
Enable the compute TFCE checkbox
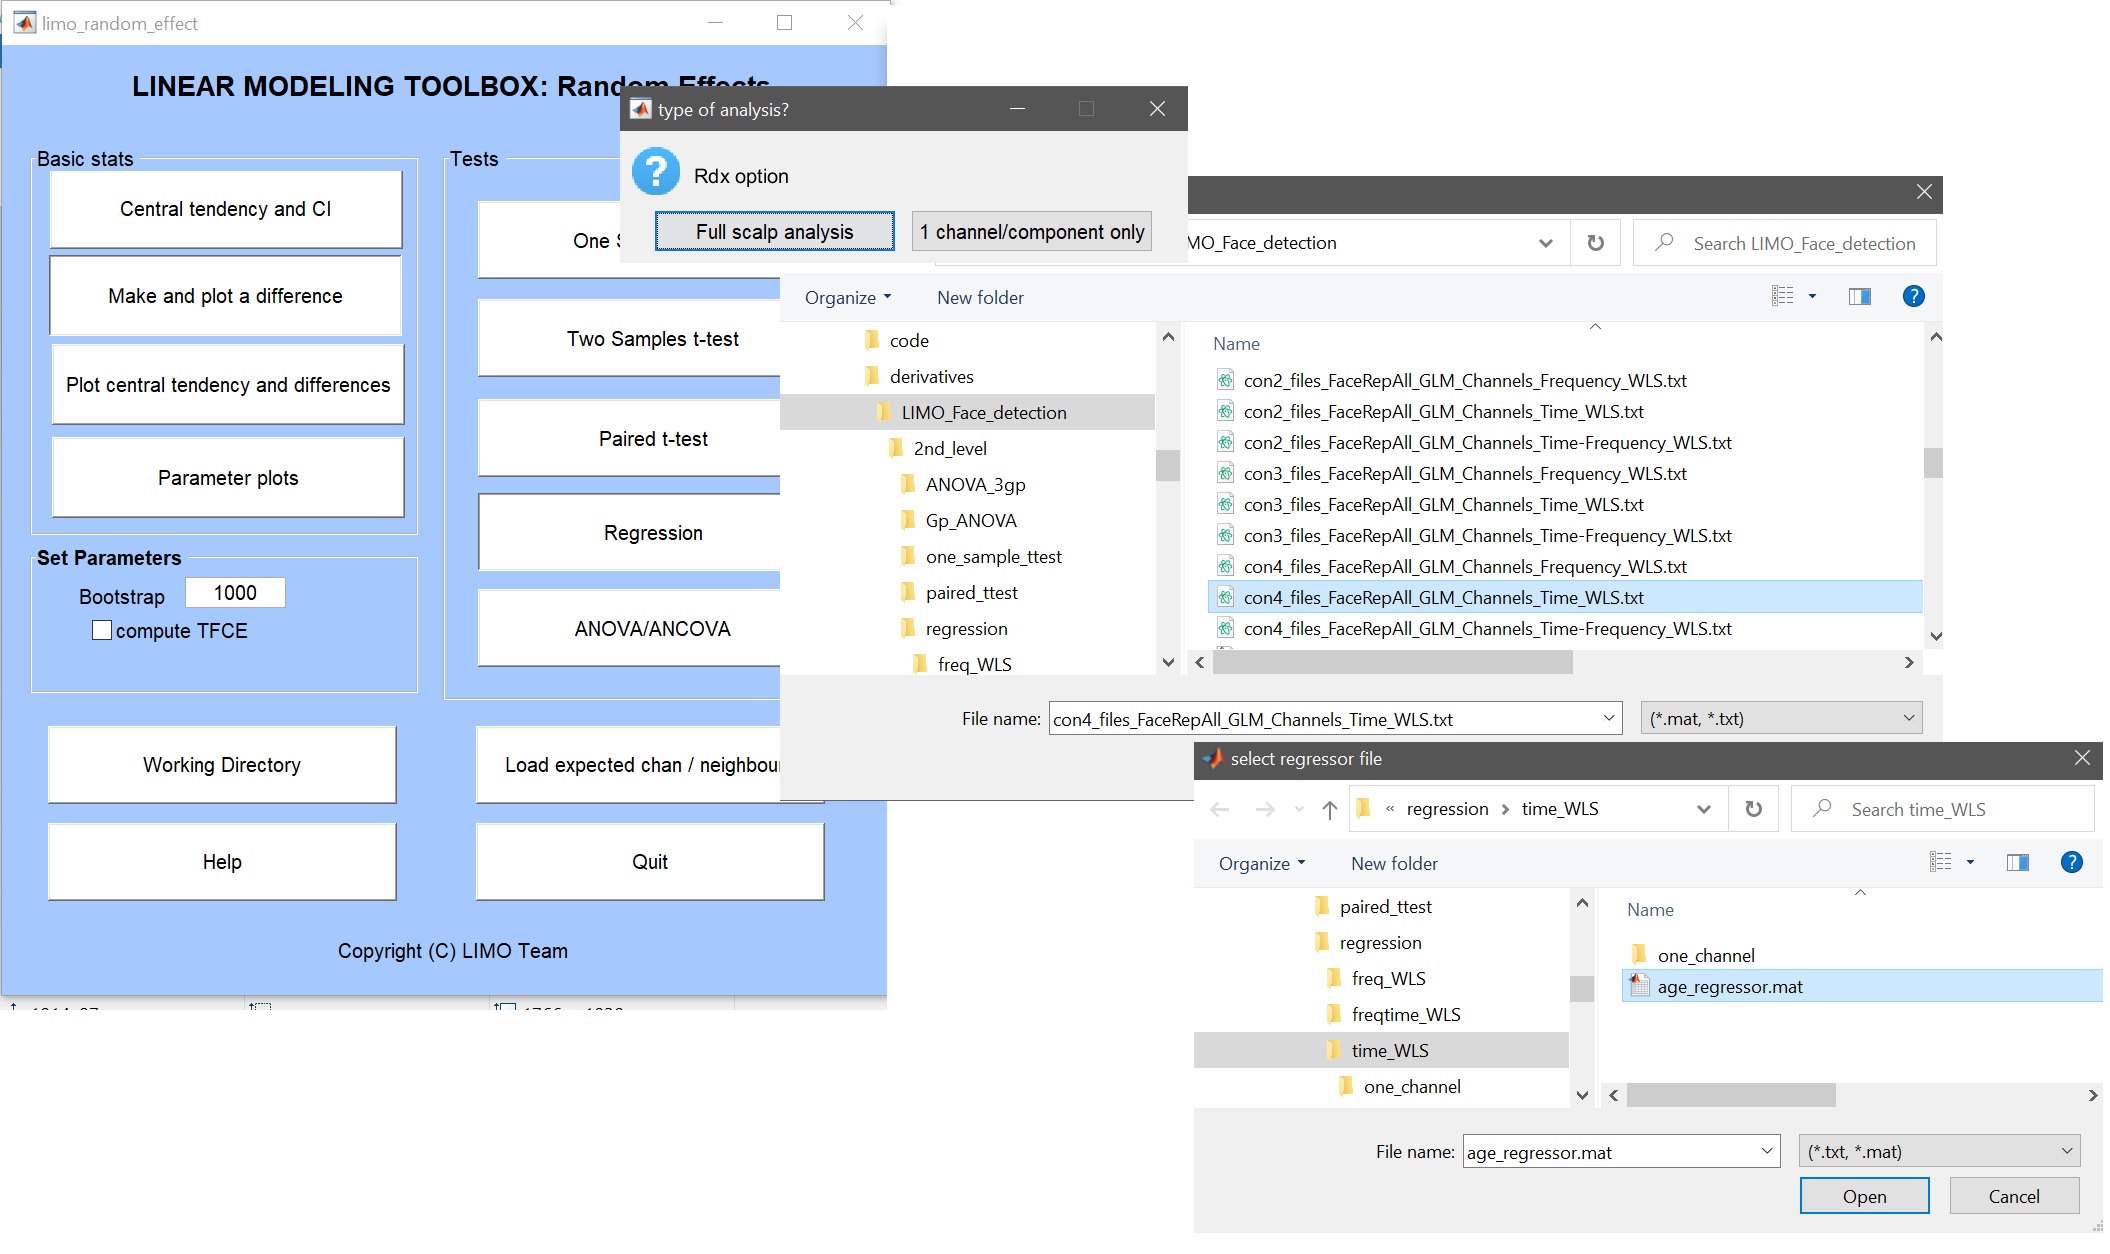click(102, 630)
